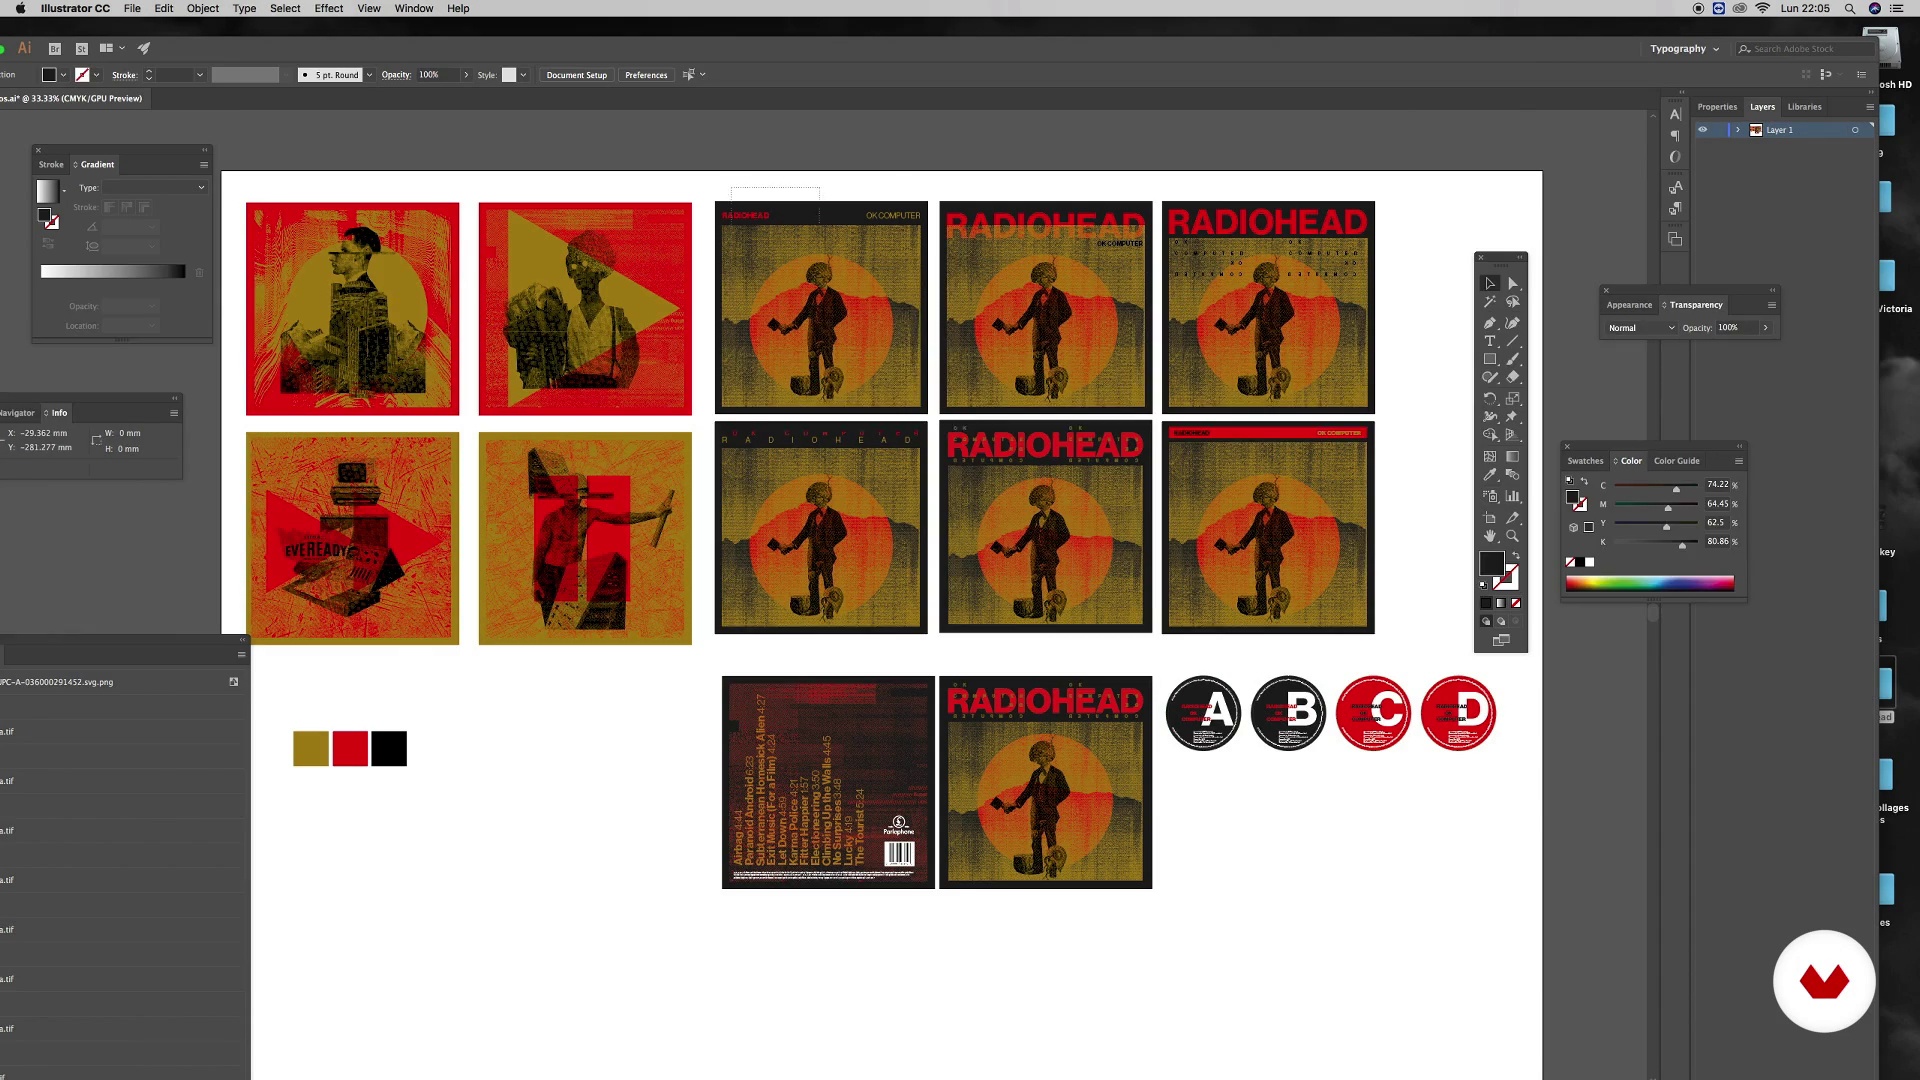Swap fill and stroke in Color panel
The height and width of the screenshot is (1080, 1920).
[1584, 481]
